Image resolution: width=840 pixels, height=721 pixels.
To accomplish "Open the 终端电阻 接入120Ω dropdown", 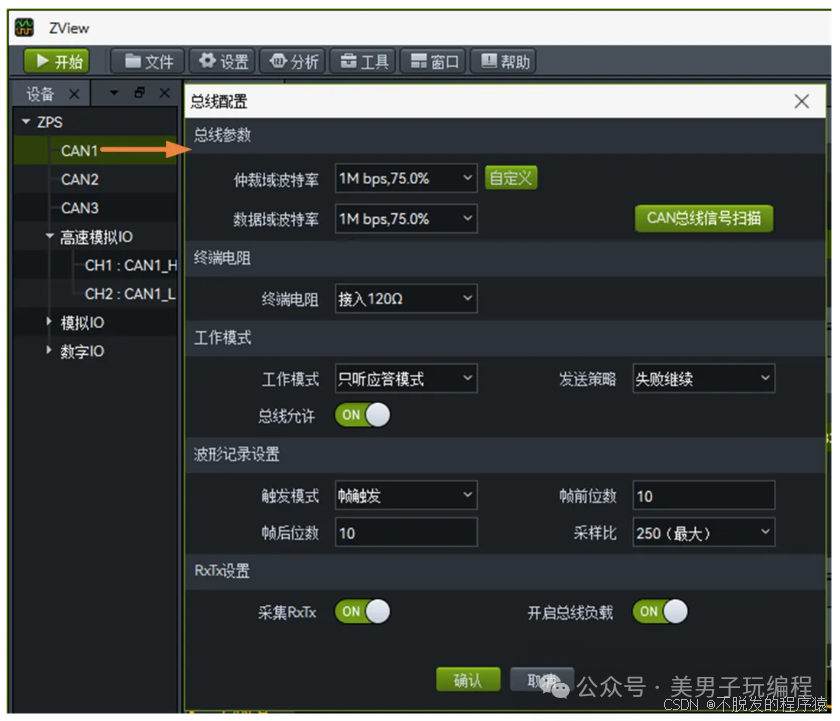I will point(406,298).
